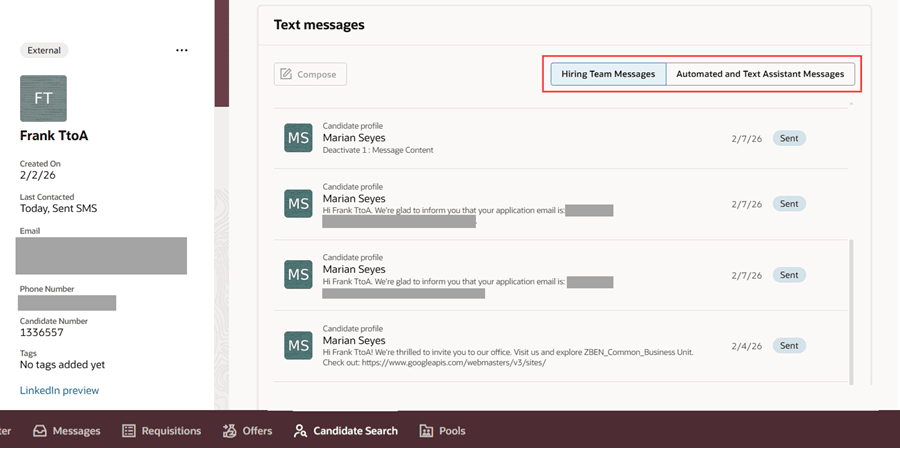
Task: Select the Candidate Search person icon
Action: (300, 431)
